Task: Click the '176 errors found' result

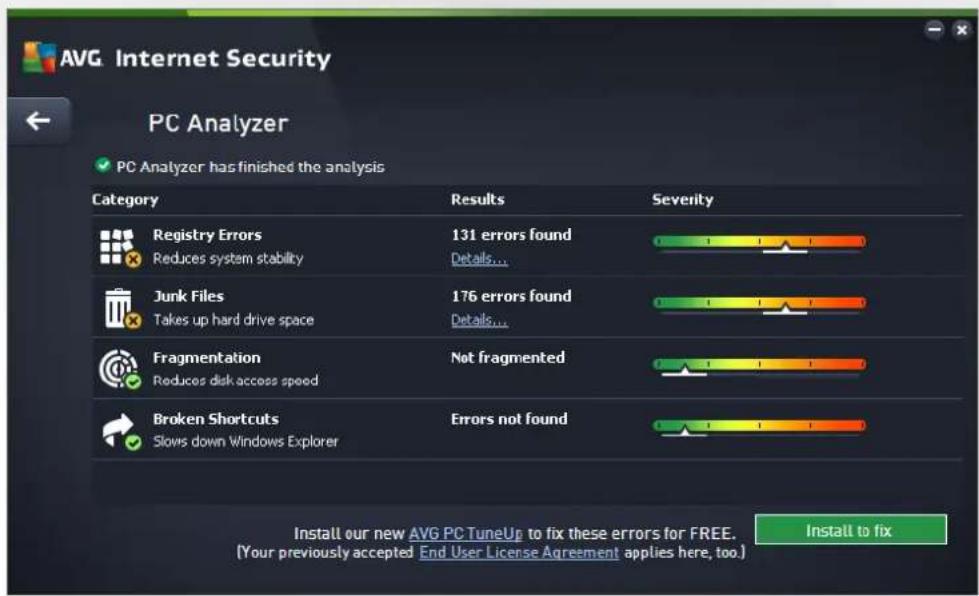Action: [x=511, y=296]
